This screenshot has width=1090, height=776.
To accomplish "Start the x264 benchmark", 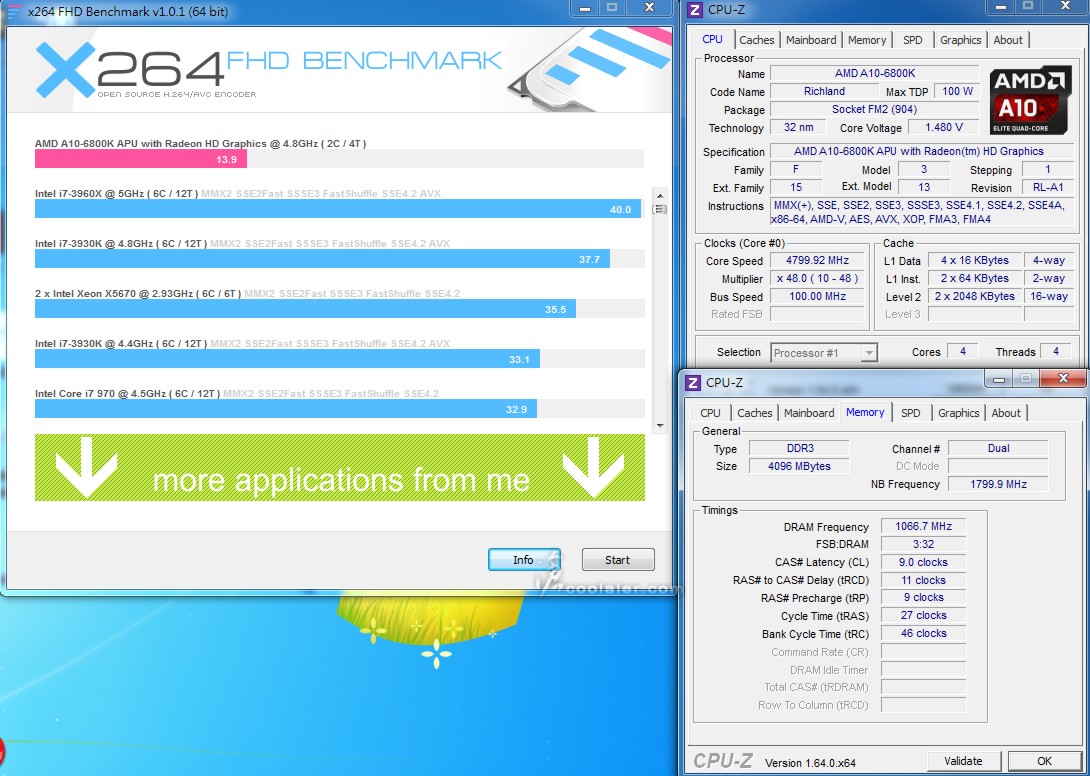I will 618,560.
